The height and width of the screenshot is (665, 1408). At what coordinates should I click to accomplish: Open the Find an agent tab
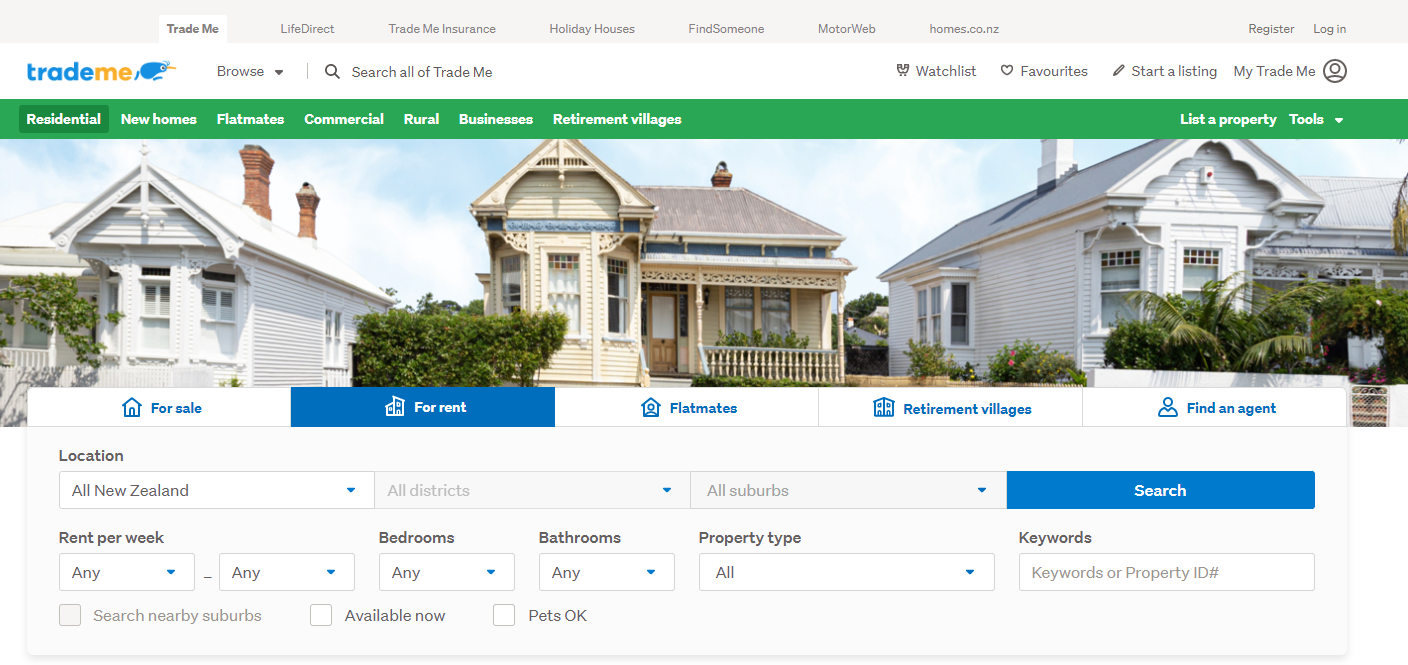pos(1215,407)
